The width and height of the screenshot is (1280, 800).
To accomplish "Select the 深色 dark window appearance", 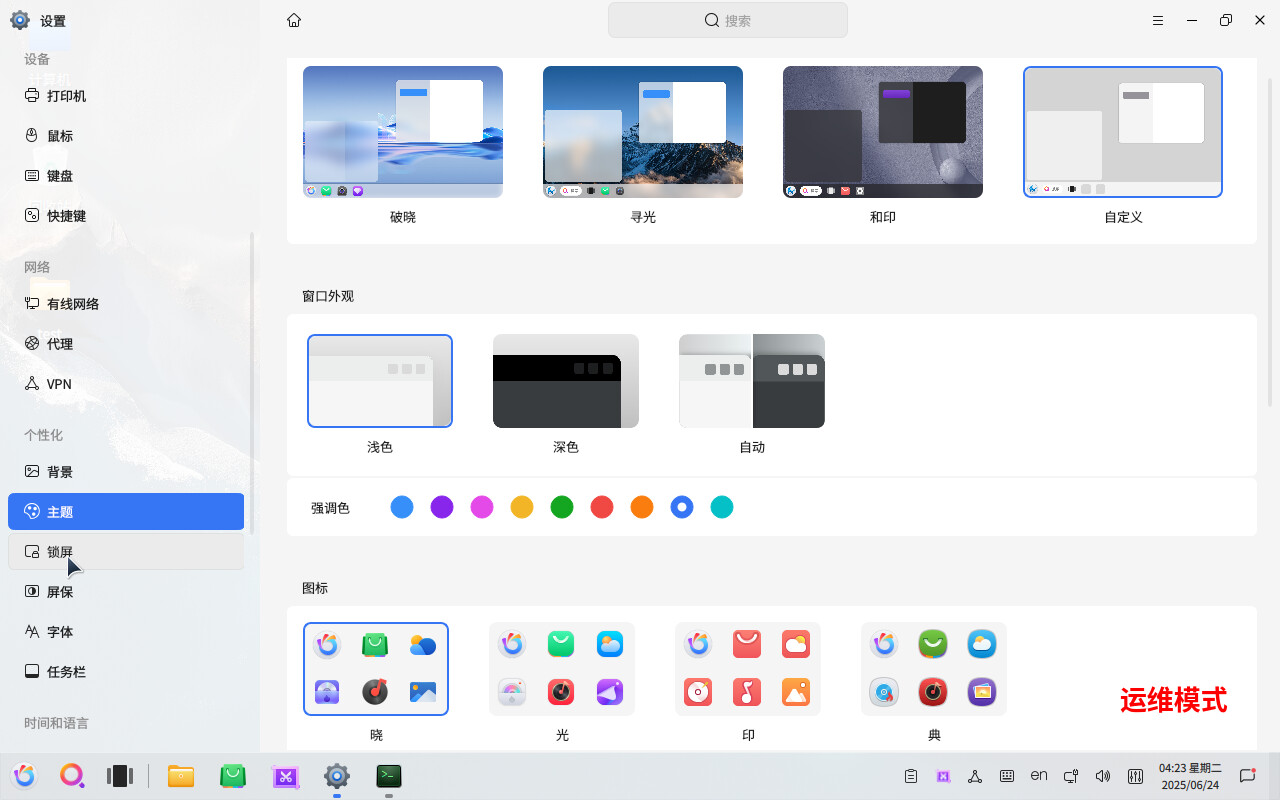I will pyautogui.click(x=565, y=381).
